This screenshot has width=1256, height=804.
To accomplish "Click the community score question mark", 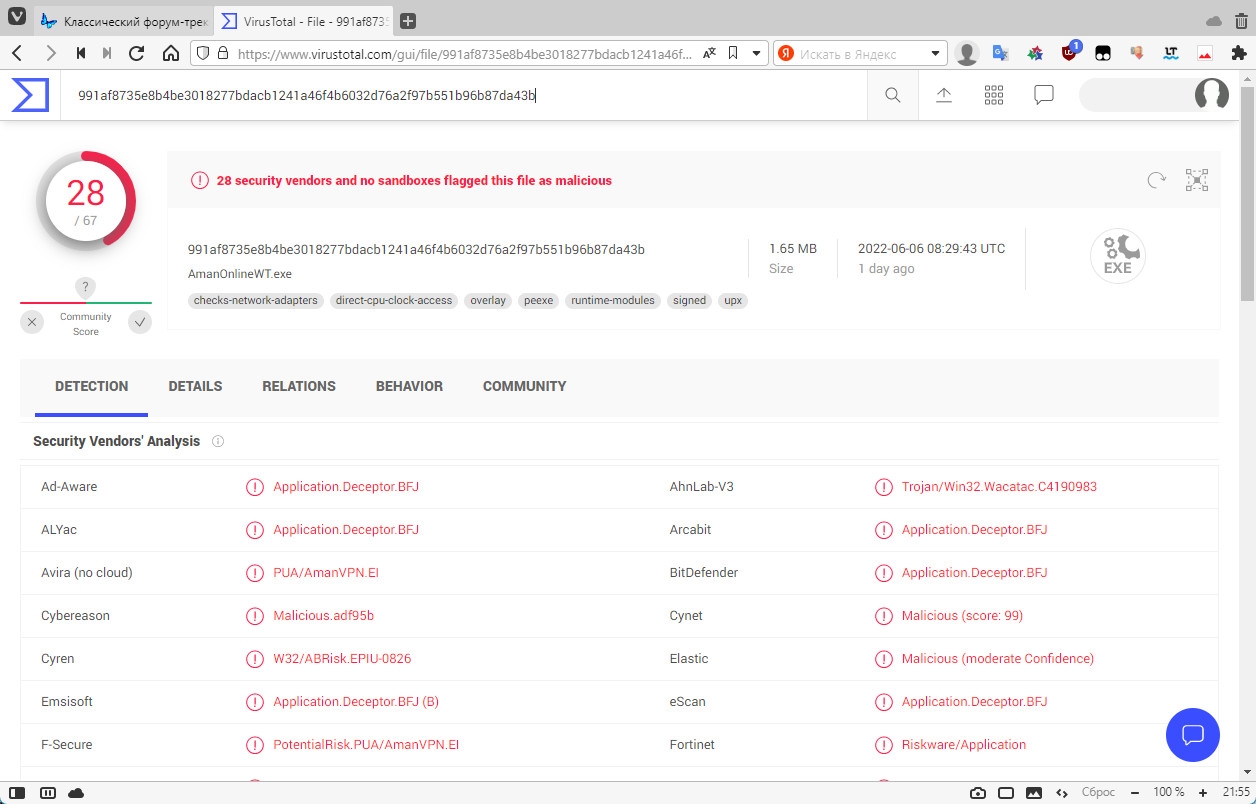I will [86, 288].
